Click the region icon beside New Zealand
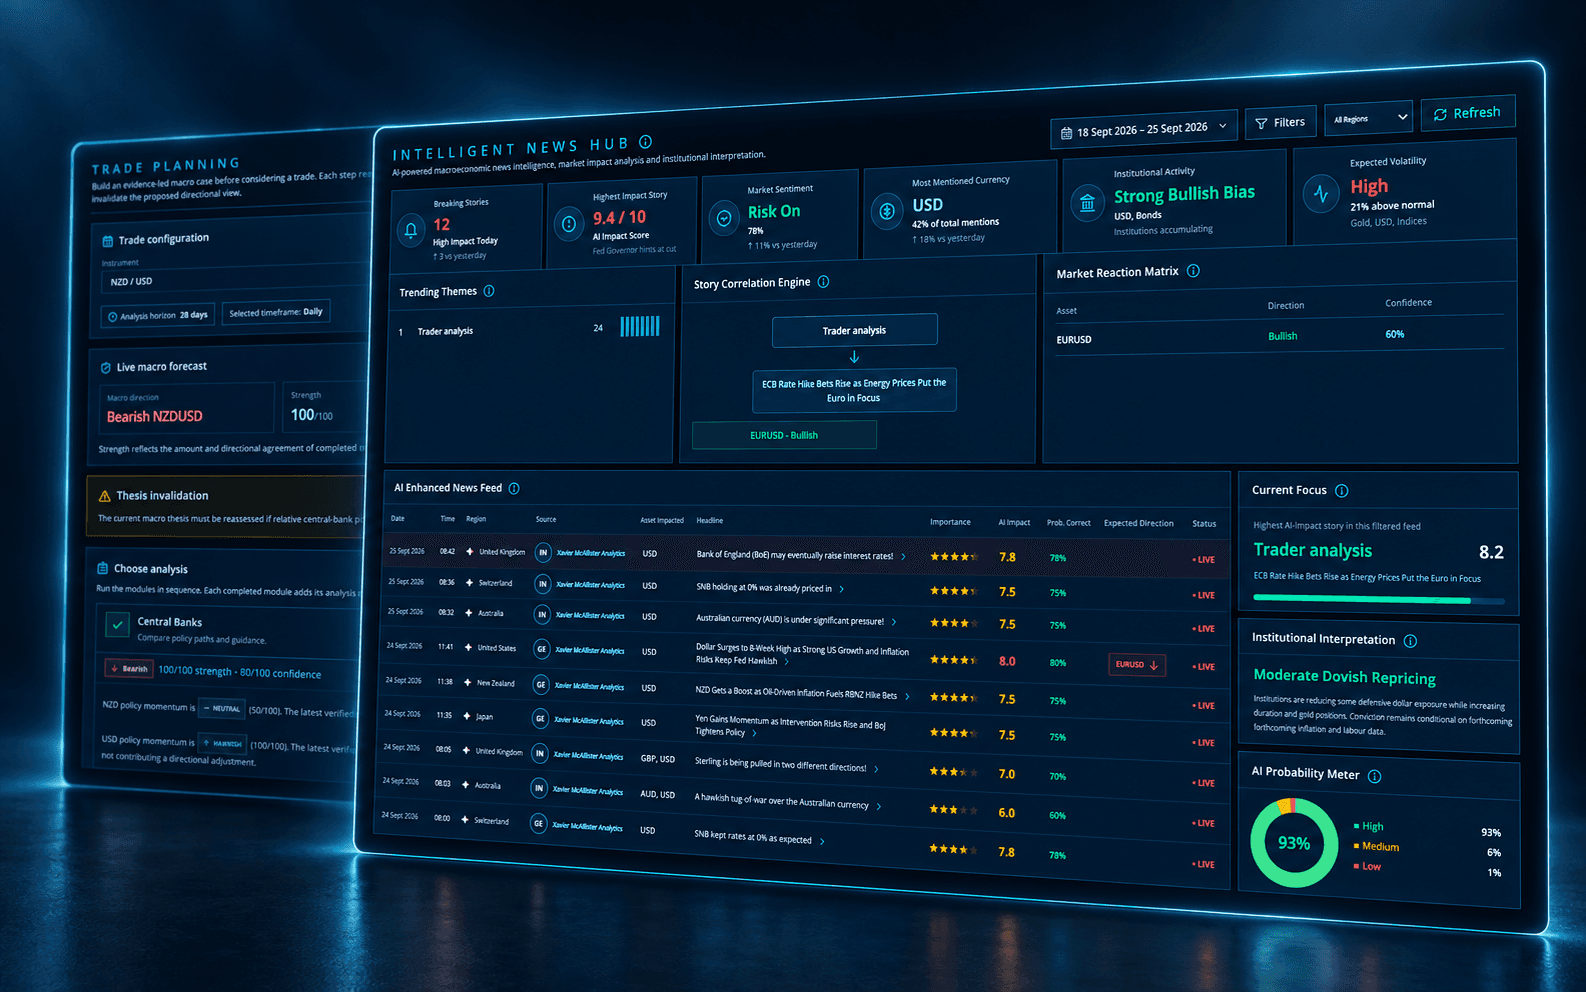The width and height of the screenshot is (1586, 992). (467, 682)
